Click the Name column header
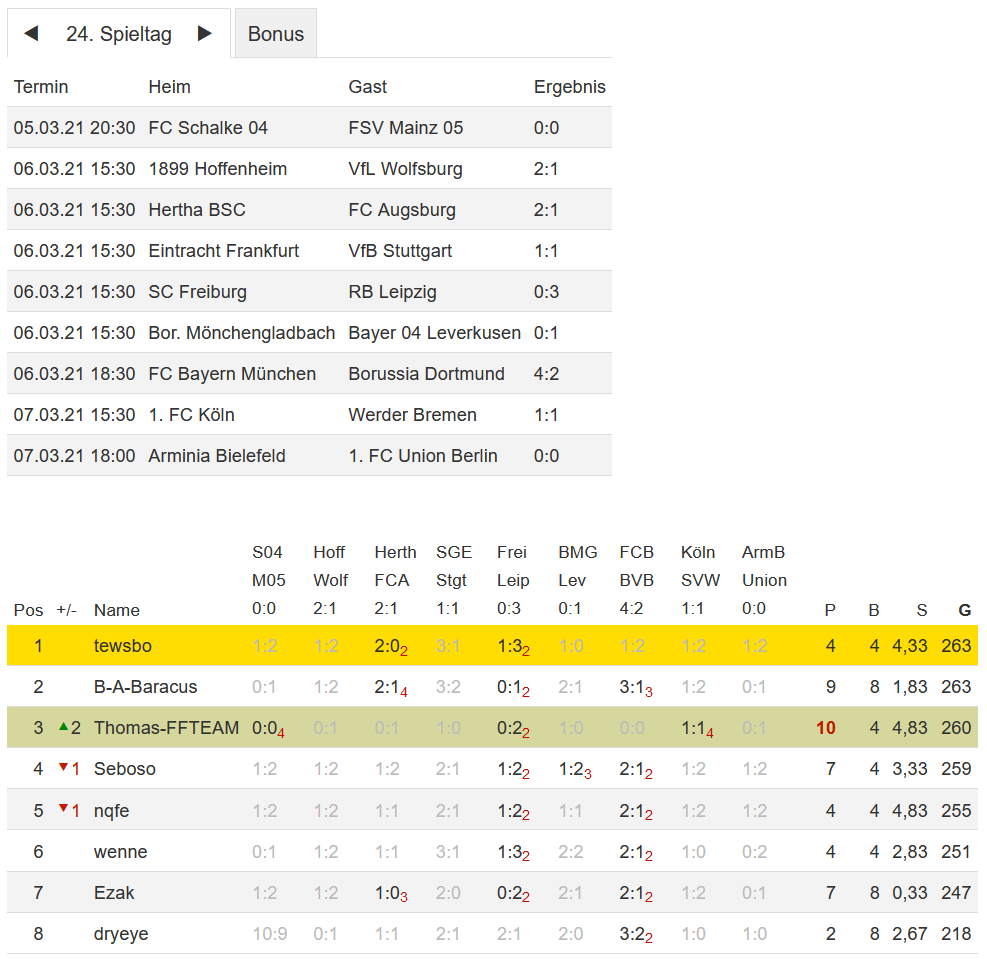Viewport: 987px width, 969px height. tap(116, 610)
